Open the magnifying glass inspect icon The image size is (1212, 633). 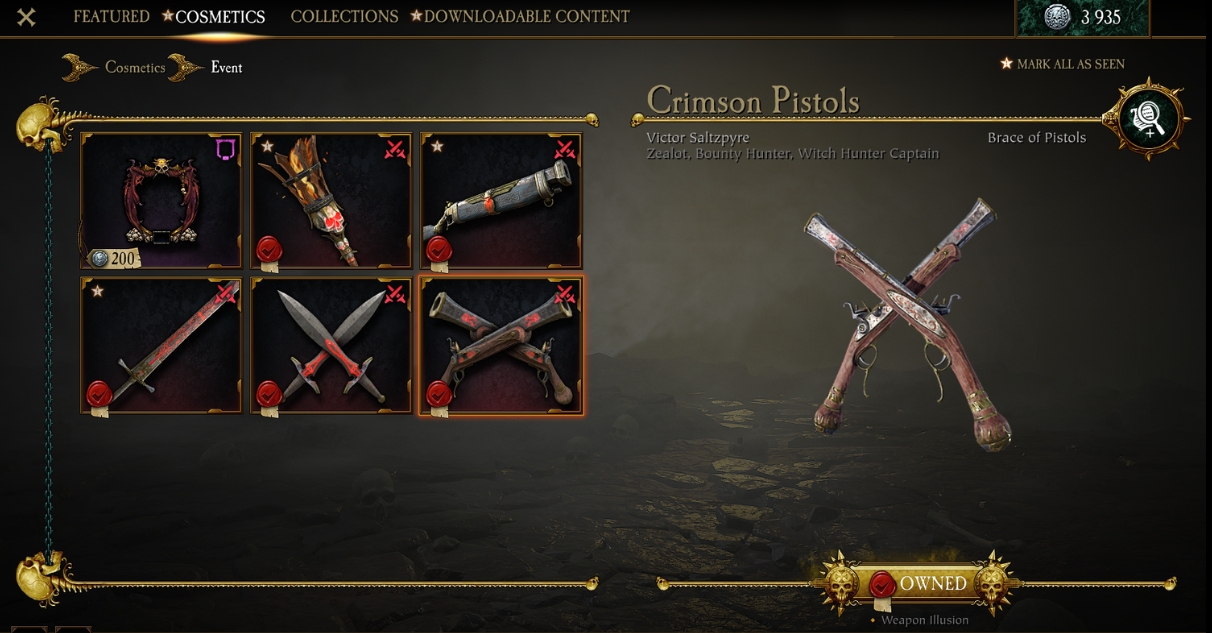pyautogui.click(x=1148, y=120)
